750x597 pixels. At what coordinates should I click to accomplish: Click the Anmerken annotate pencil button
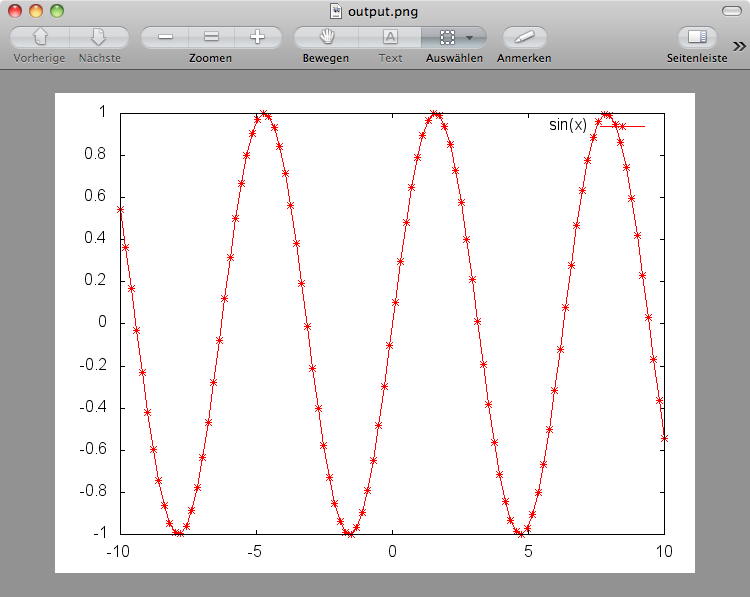pos(524,37)
